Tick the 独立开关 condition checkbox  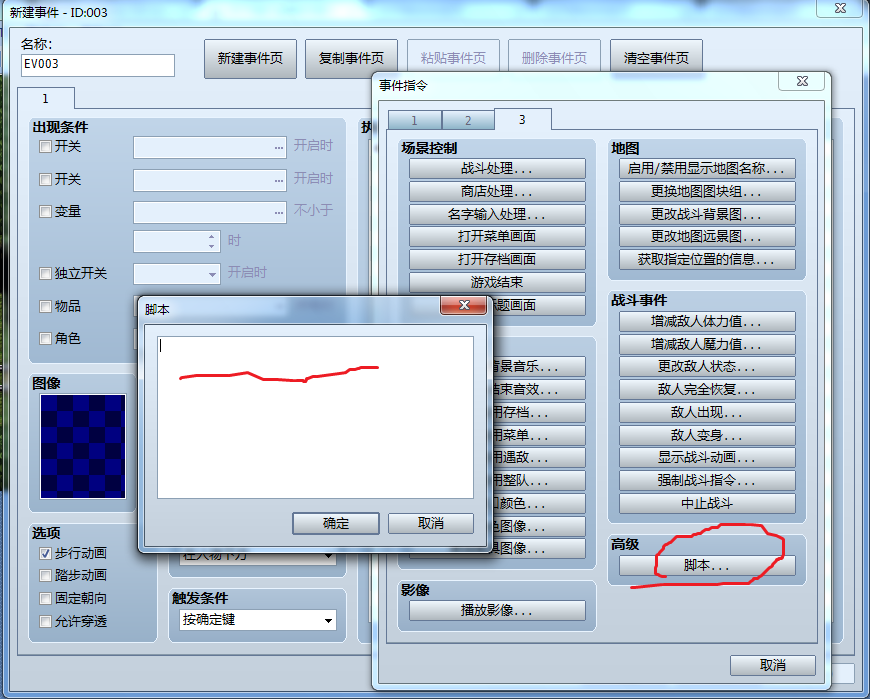coord(45,273)
